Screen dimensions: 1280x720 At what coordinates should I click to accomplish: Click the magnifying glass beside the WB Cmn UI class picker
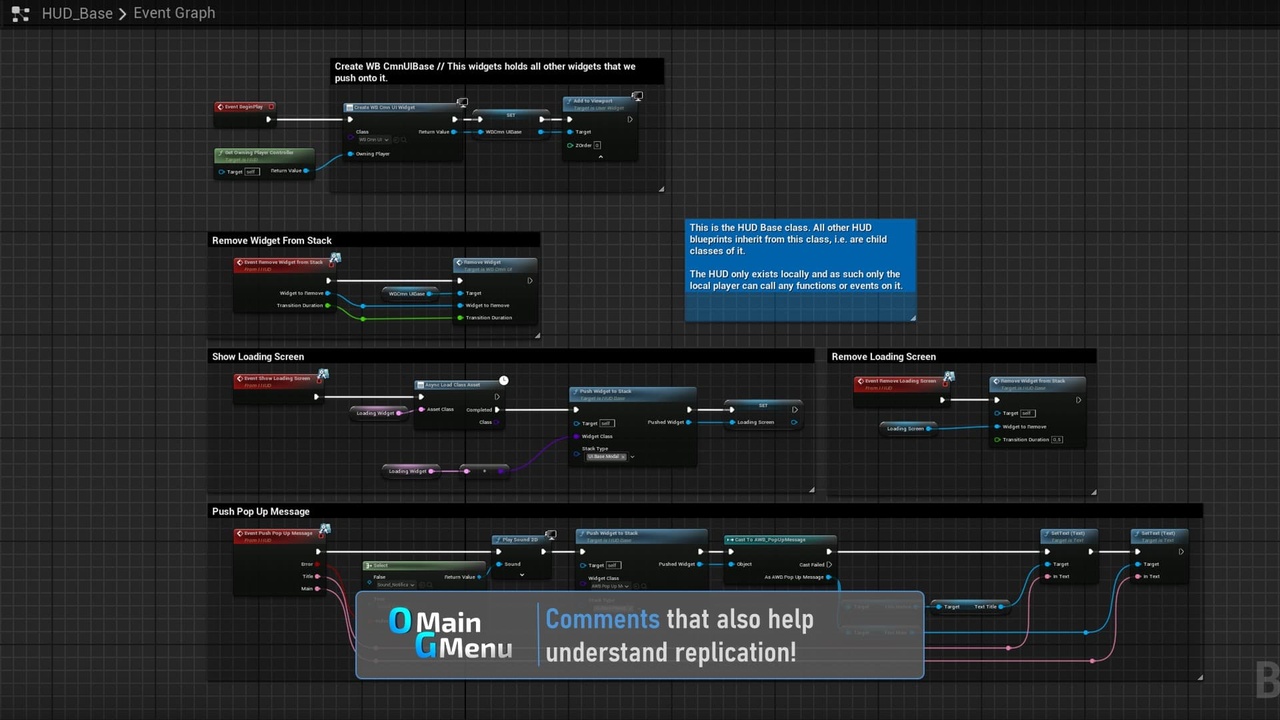[x=404, y=140]
